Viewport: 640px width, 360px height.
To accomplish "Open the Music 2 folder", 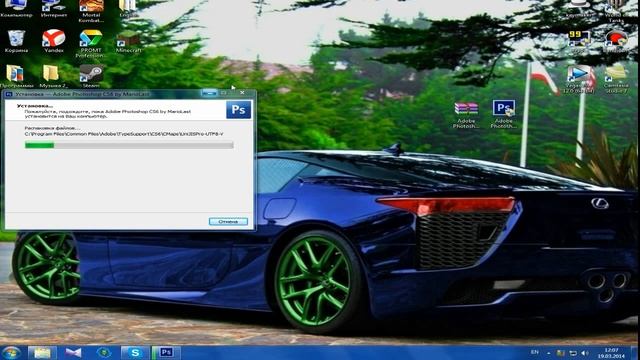I will tap(53, 76).
